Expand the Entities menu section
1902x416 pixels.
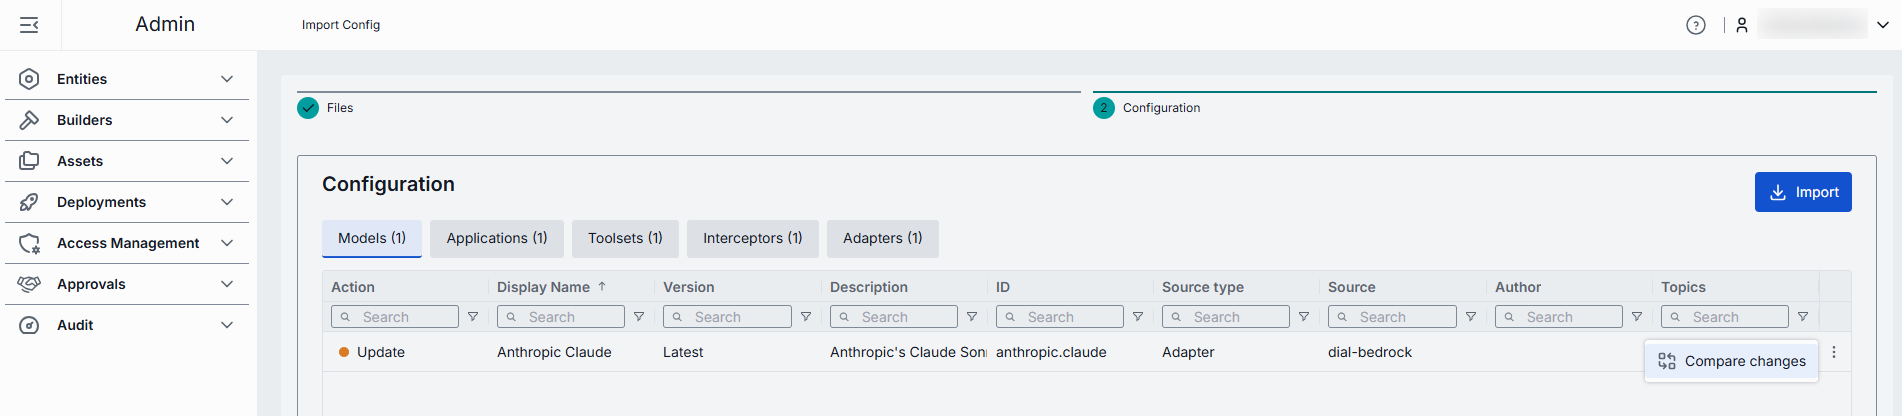click(127, 79)
